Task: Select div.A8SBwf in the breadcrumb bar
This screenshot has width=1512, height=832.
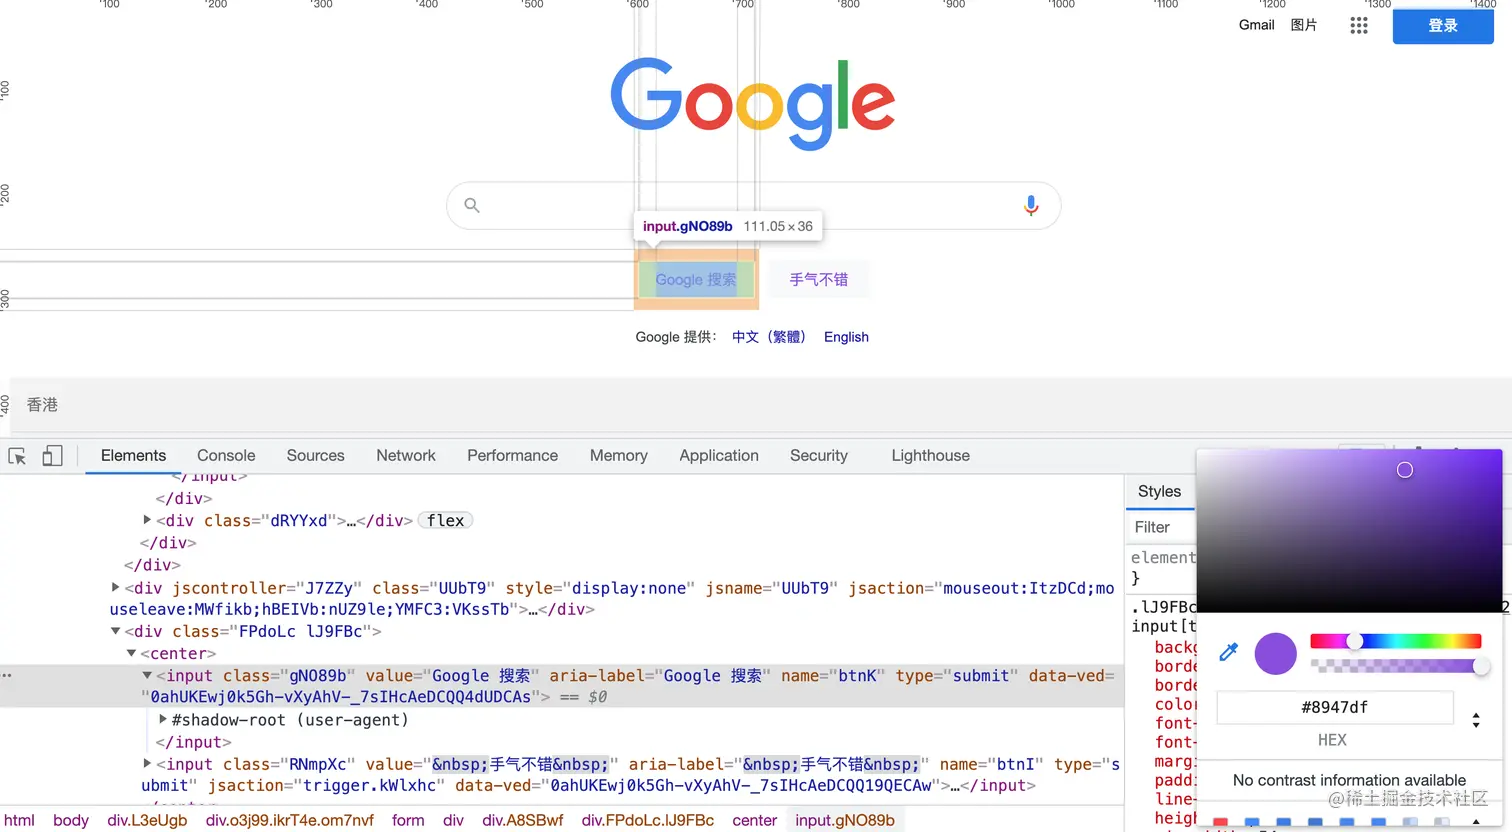Action: pyautogui.click(x=523, y=820)
